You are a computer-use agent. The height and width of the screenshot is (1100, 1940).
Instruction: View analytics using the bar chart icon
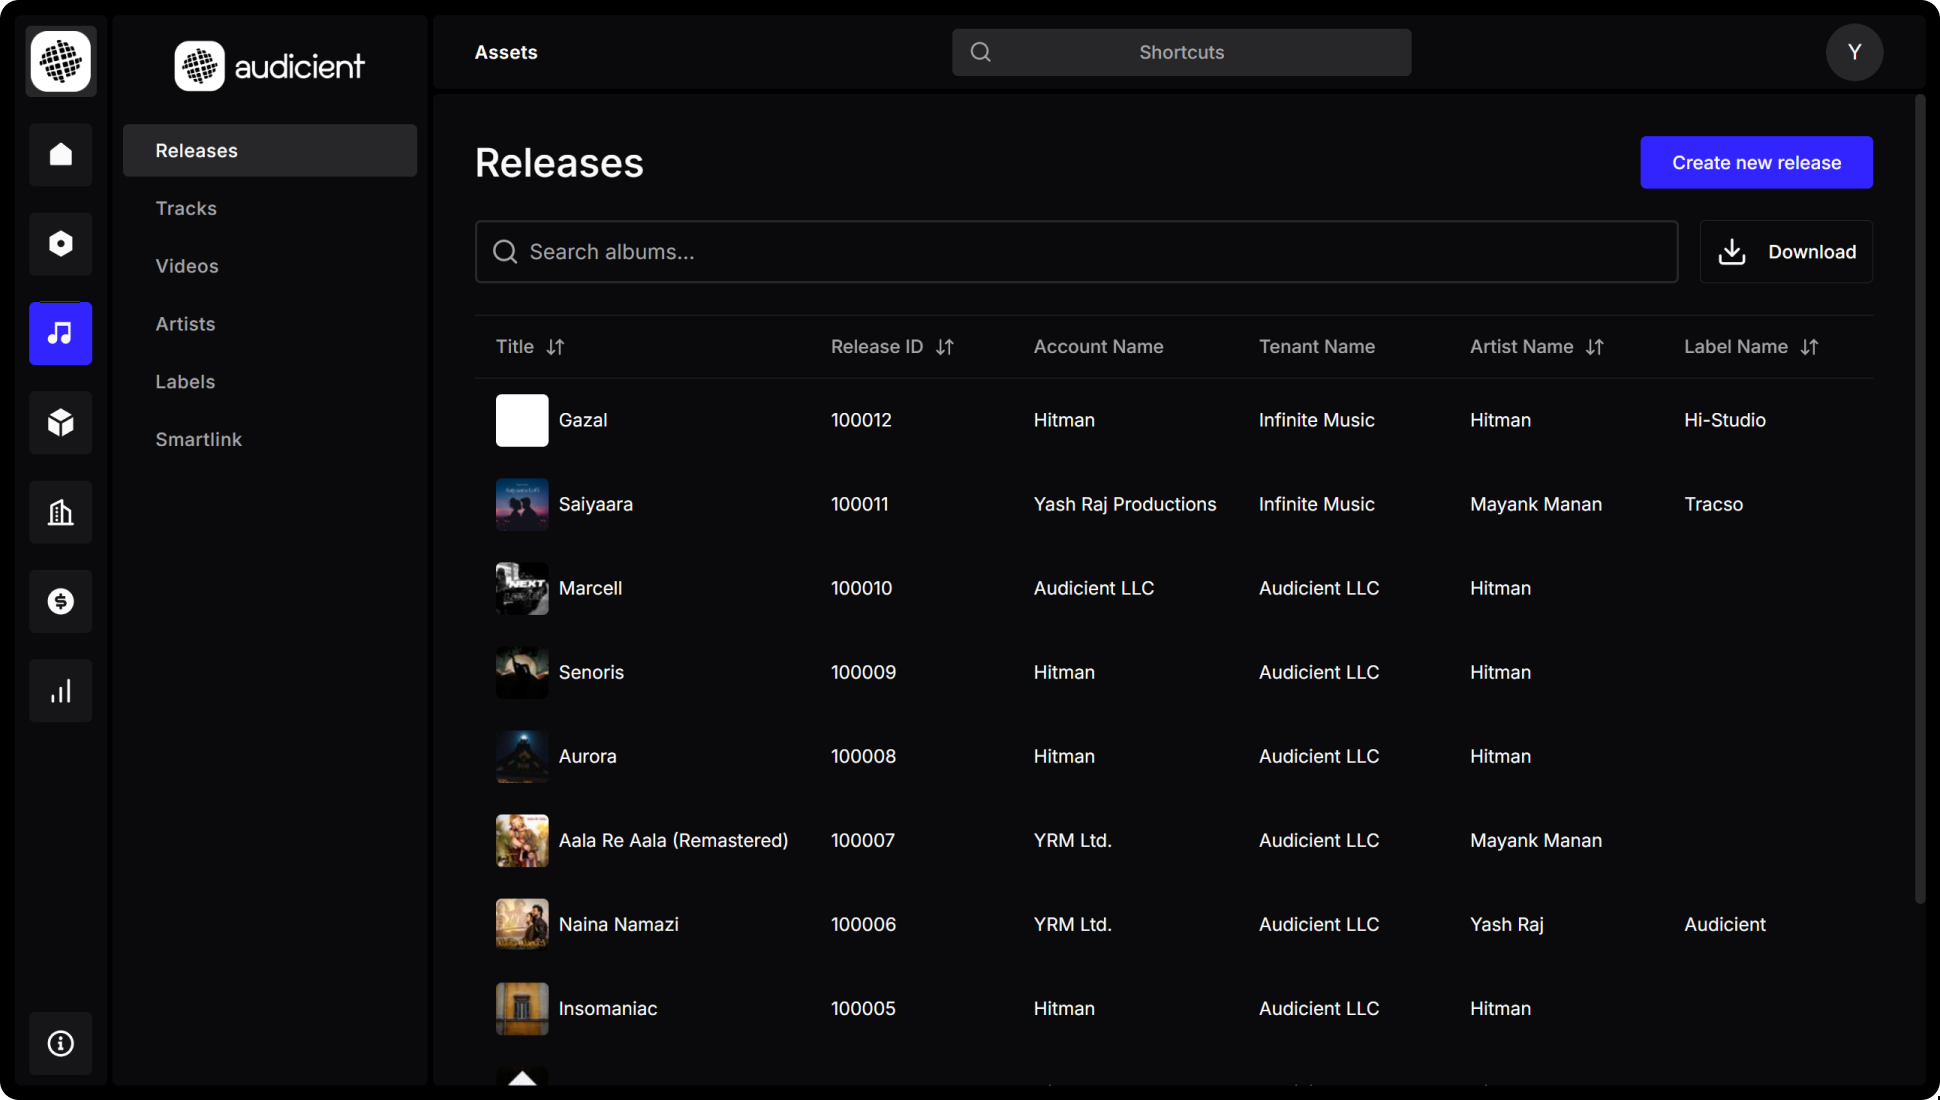tap(60, 690)
